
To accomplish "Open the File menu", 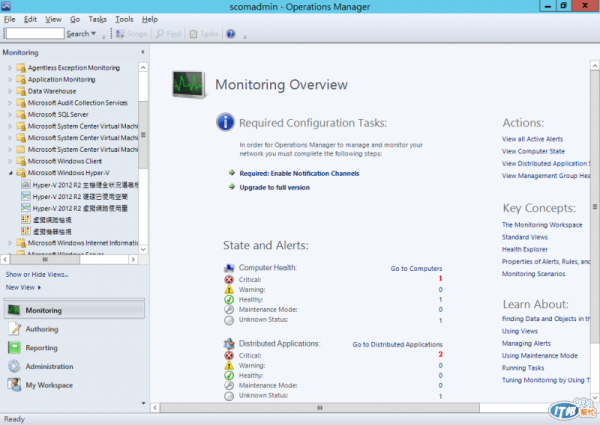I will pos(9,19).
